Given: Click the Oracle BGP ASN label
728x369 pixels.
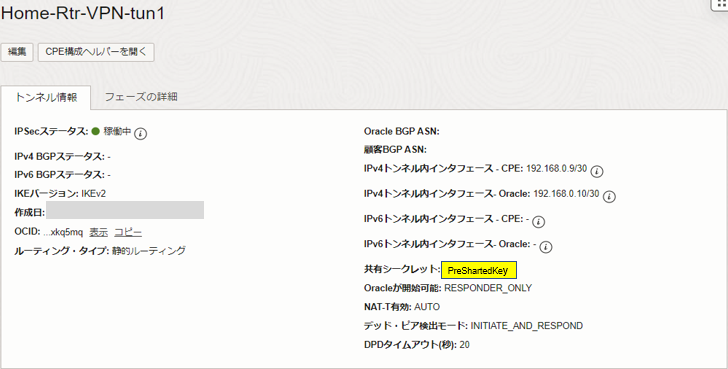Looking at the screenshot, I should (402, 131).
